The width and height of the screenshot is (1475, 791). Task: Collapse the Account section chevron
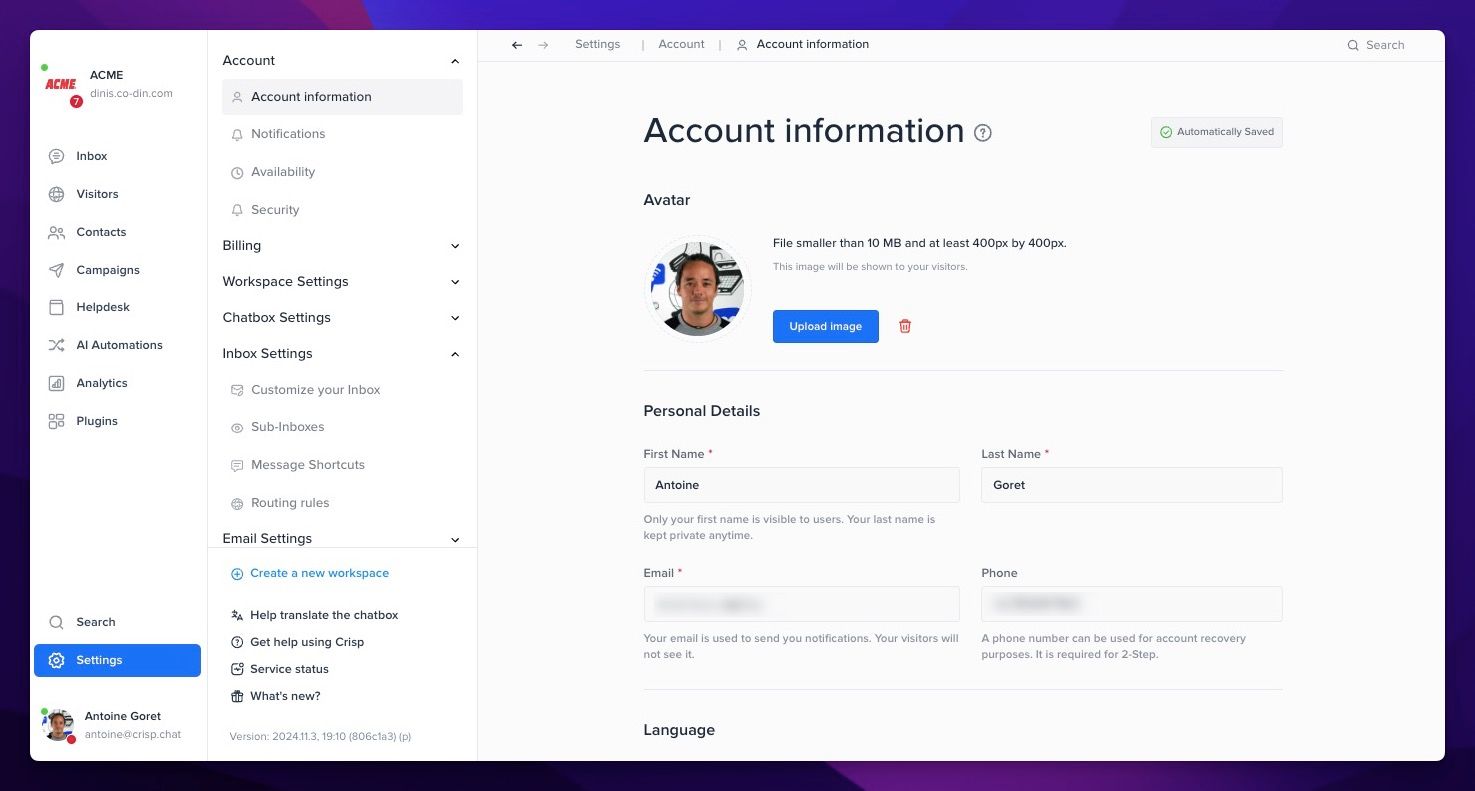click(455, 61)
